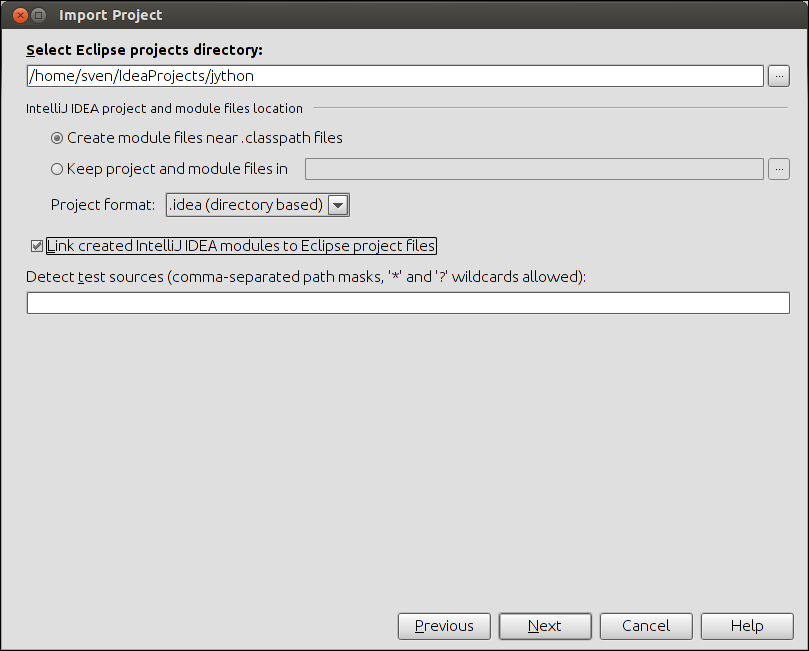
Task: Go back with the Previous button
Action: (444, 626)
